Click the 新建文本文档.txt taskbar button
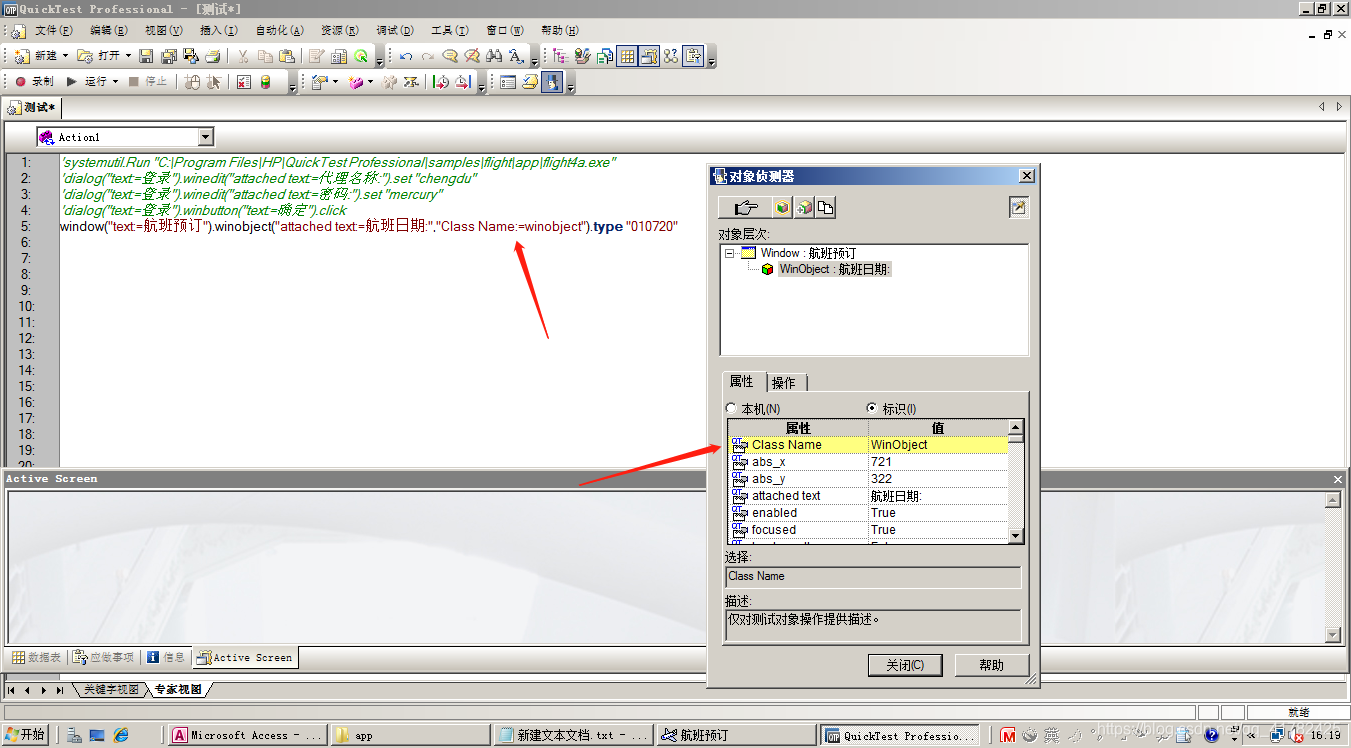The width and height of the screenshot is (1351, 748). point(573,735)
